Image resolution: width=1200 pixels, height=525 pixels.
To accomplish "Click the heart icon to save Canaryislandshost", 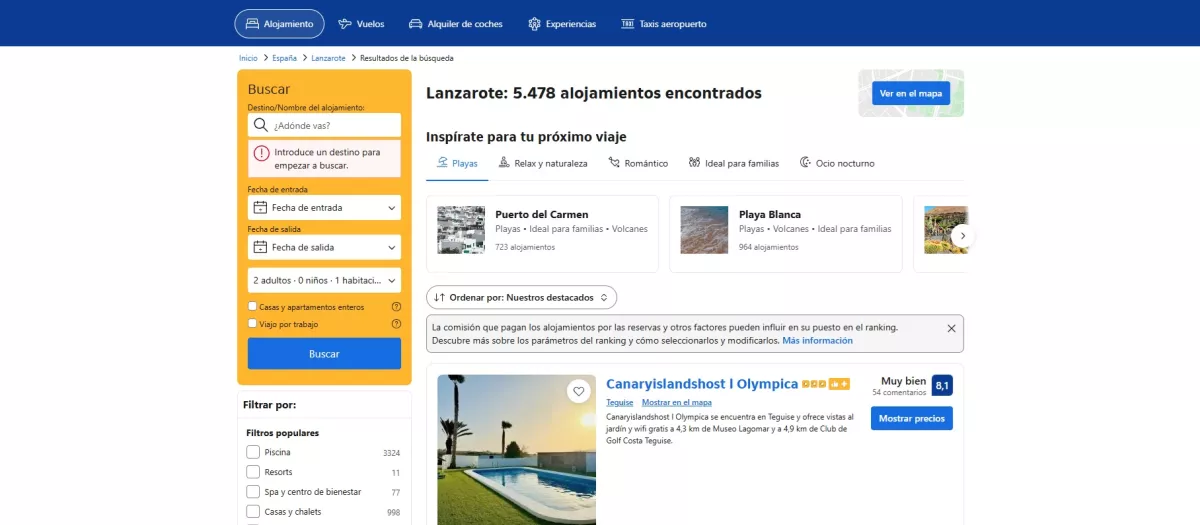I will coord(578,391).
